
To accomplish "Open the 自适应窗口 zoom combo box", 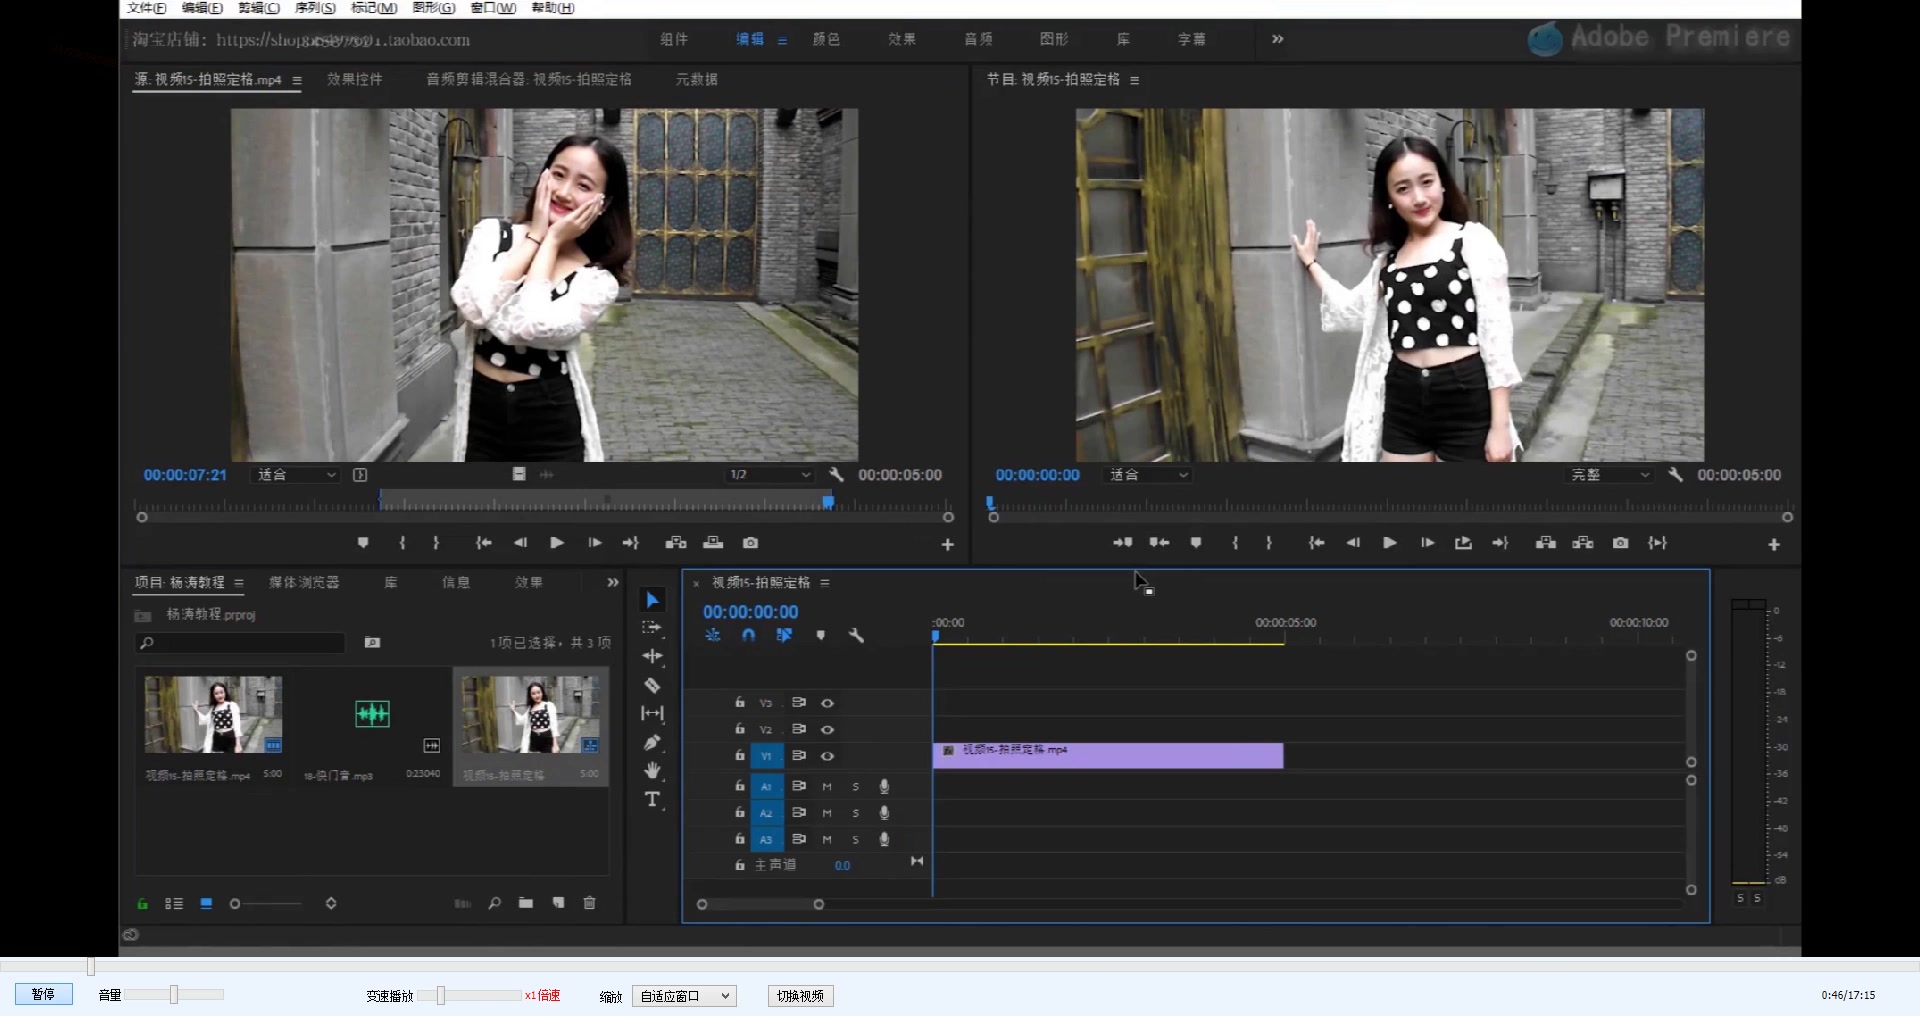I will (684, 996).
